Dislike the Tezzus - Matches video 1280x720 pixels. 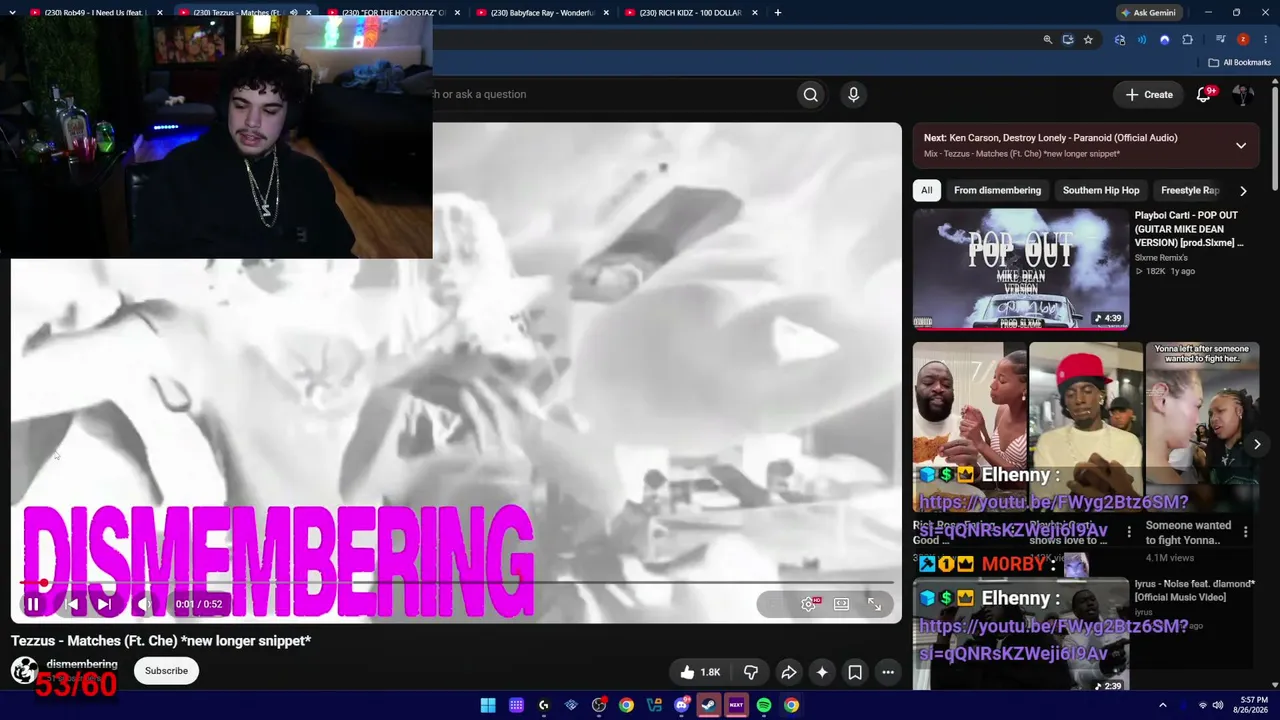(751, 672)
